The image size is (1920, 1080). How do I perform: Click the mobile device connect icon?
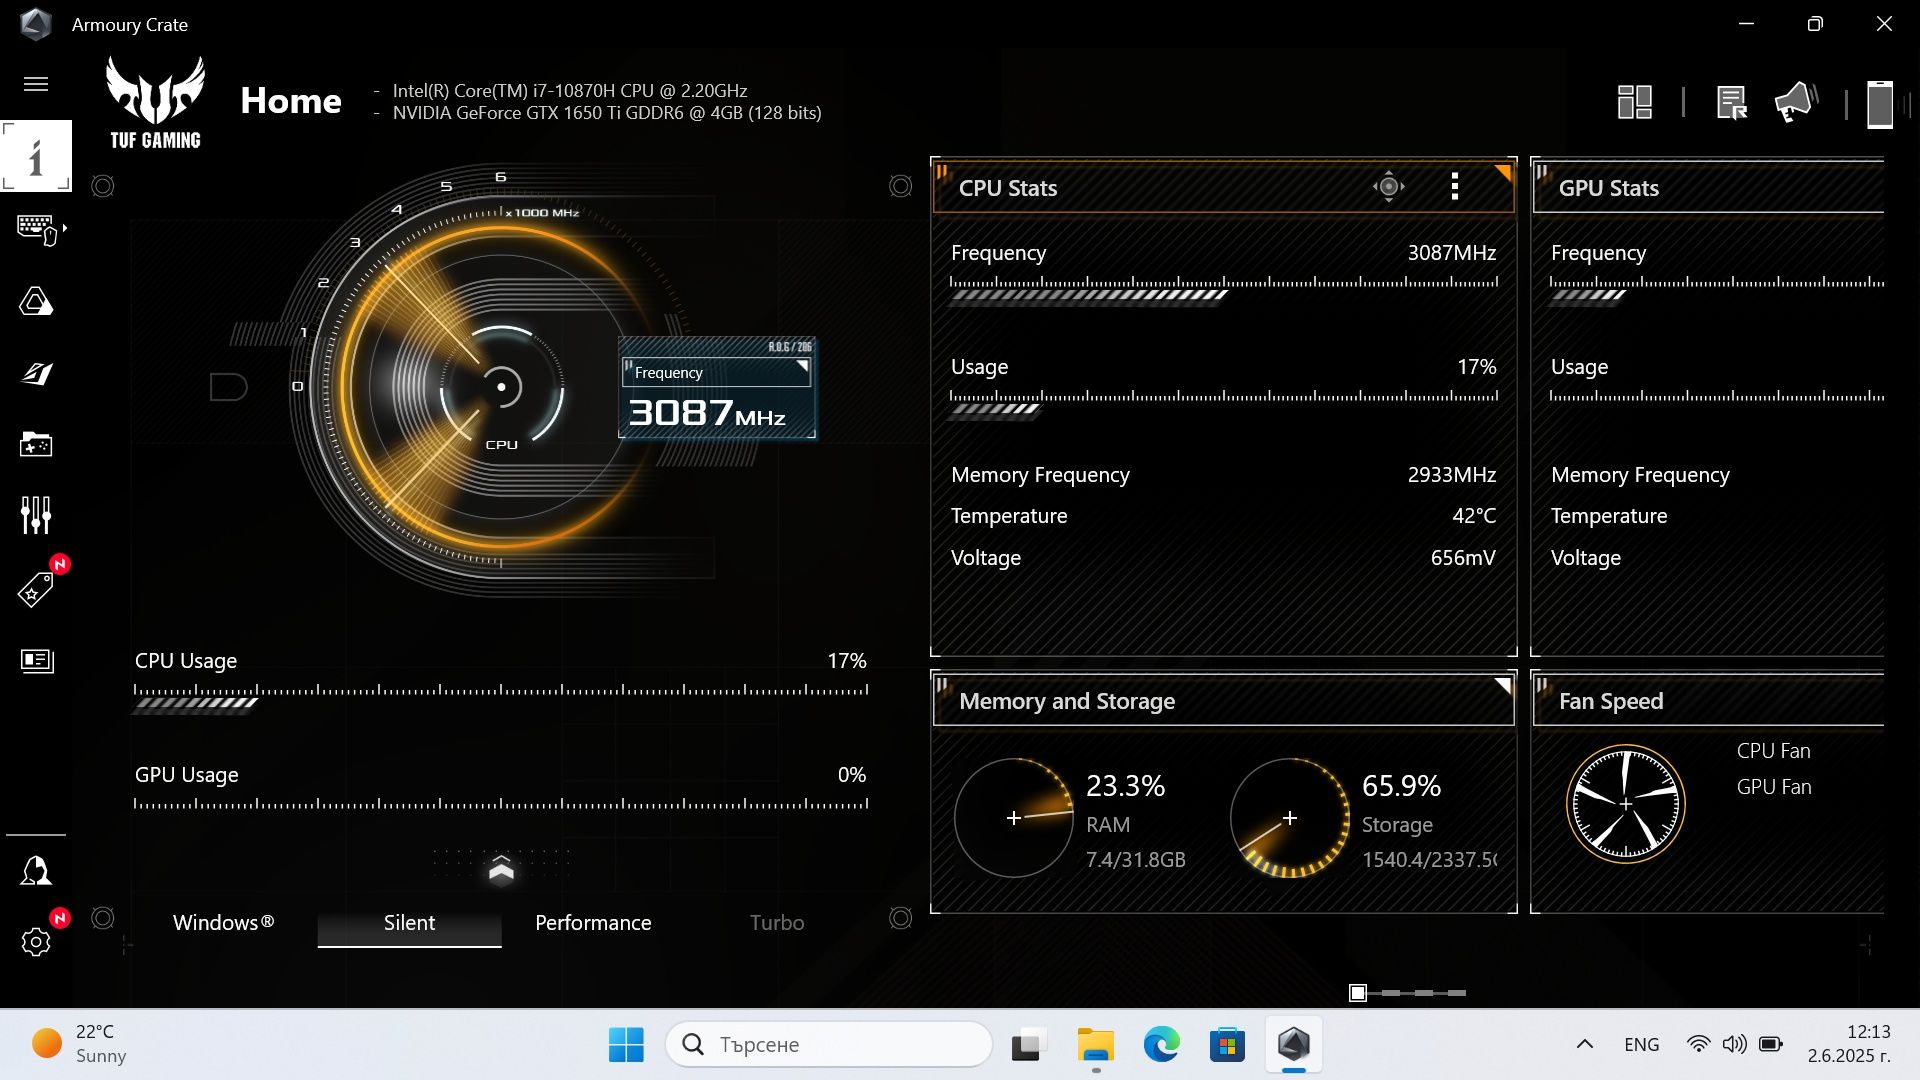point(1880,104)
